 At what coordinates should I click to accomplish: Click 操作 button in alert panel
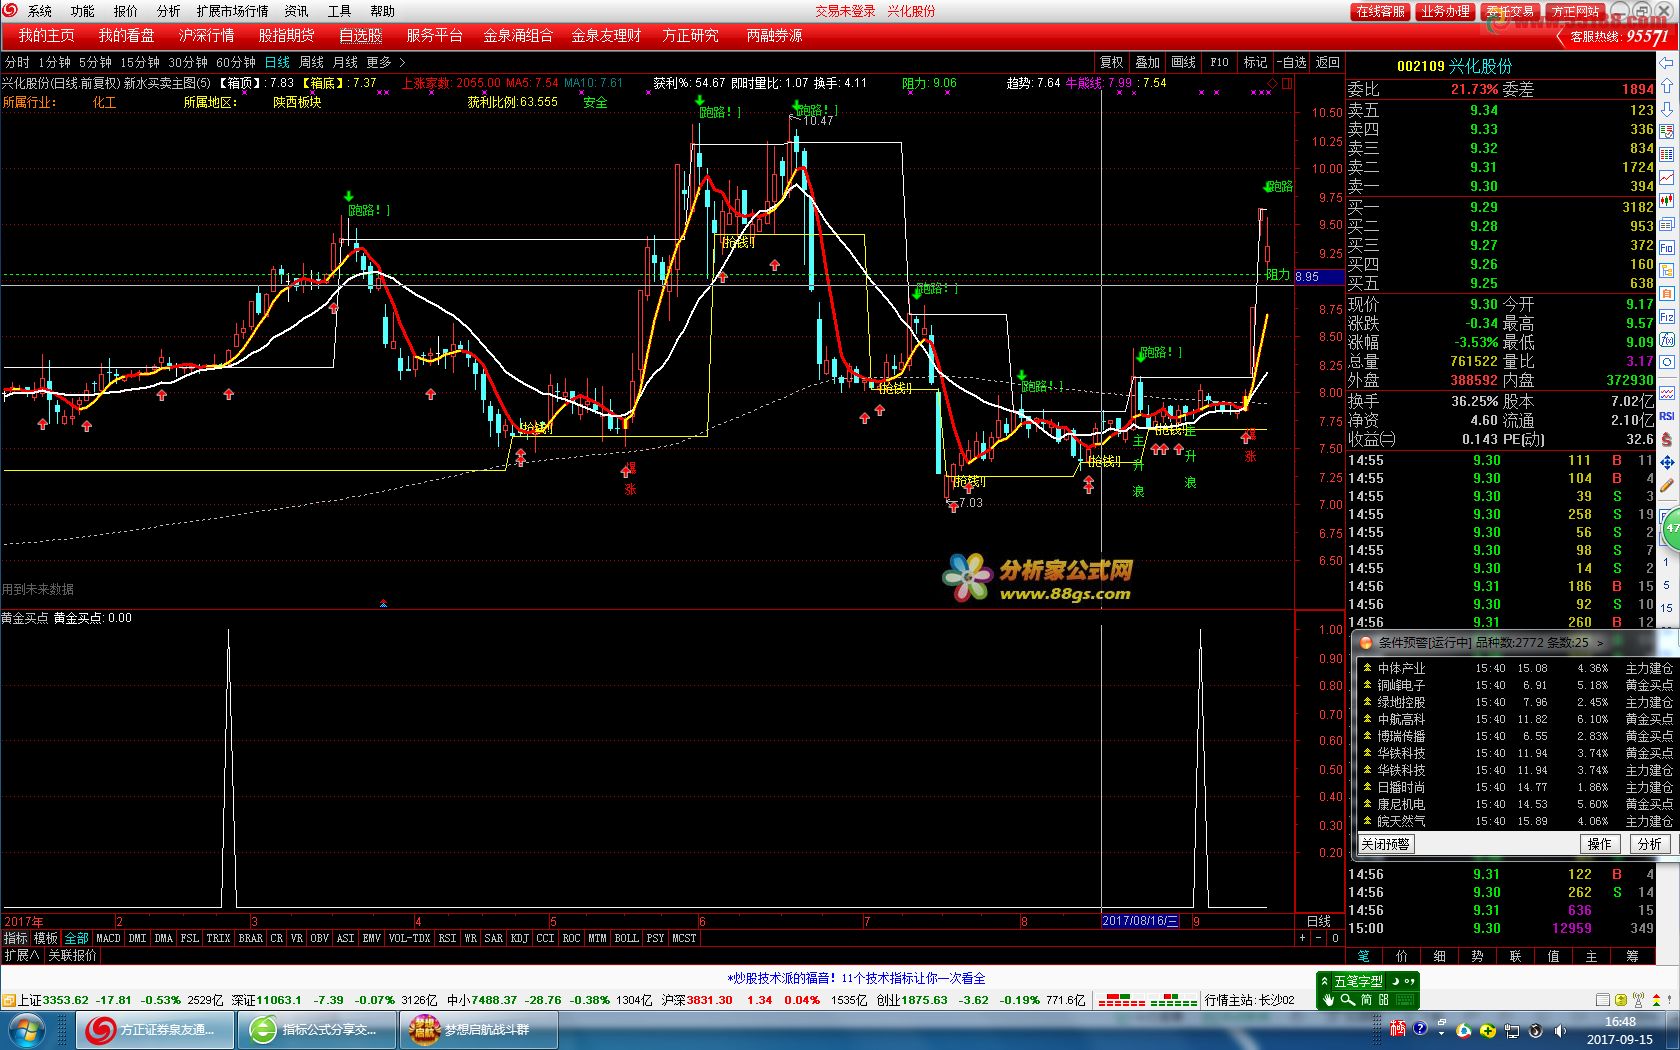(1599, 844)
